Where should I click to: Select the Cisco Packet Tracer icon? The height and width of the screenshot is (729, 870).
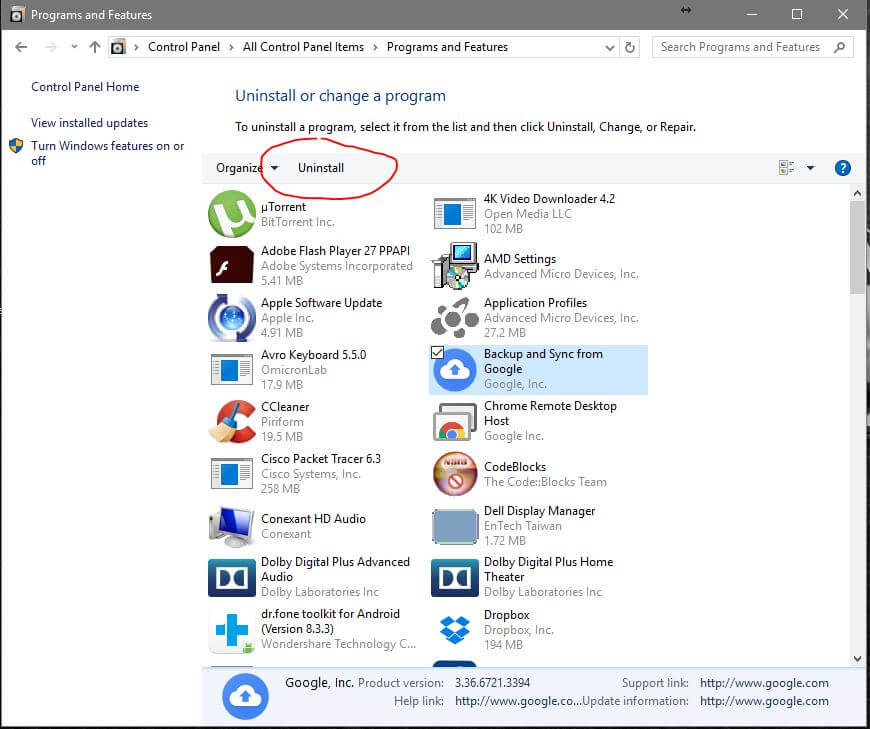[232, 473]
